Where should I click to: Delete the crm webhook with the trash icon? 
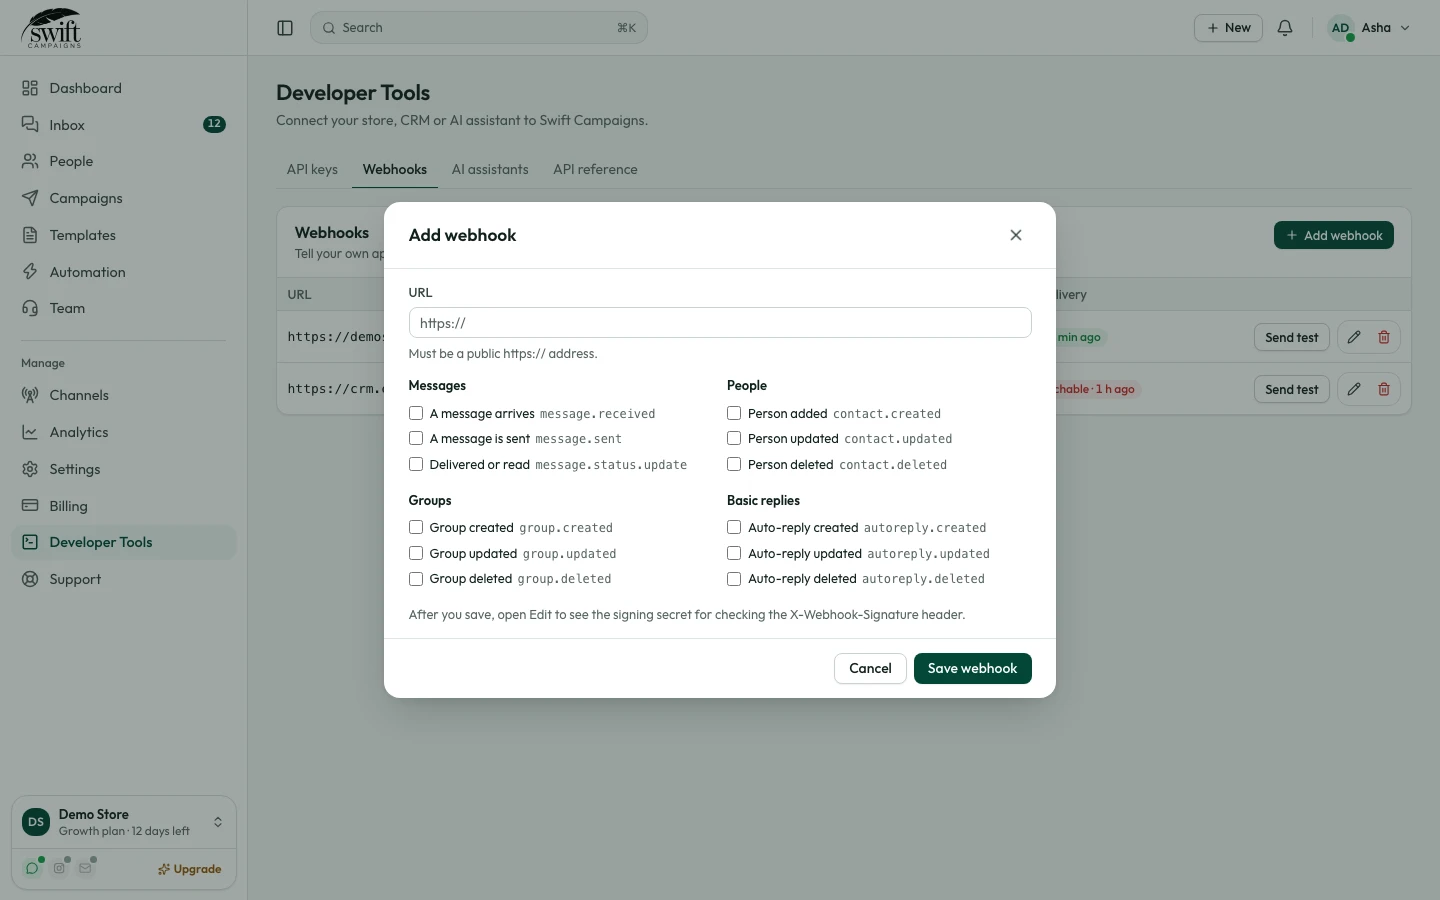1384,389
